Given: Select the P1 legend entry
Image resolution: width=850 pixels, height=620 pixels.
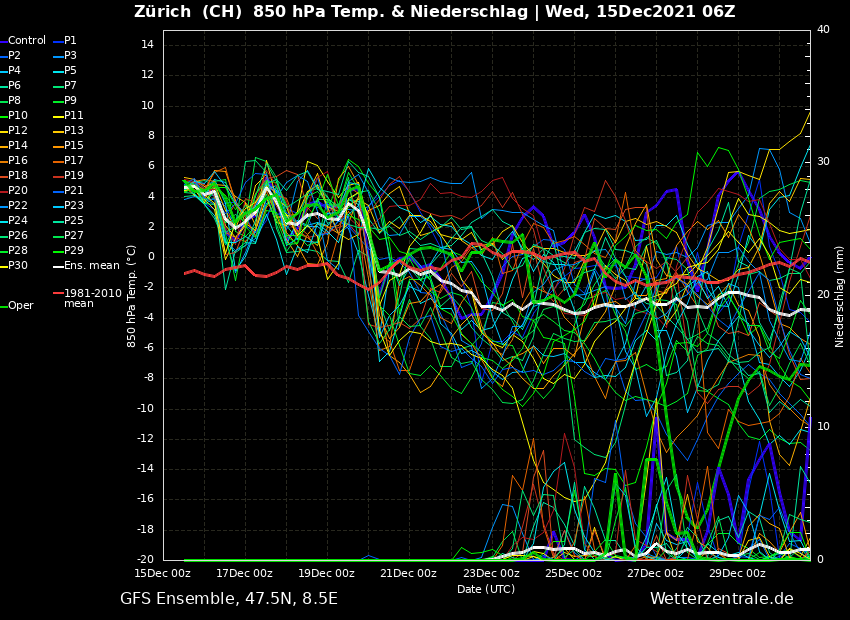Looking at the screenshot, I should [70, 41].
